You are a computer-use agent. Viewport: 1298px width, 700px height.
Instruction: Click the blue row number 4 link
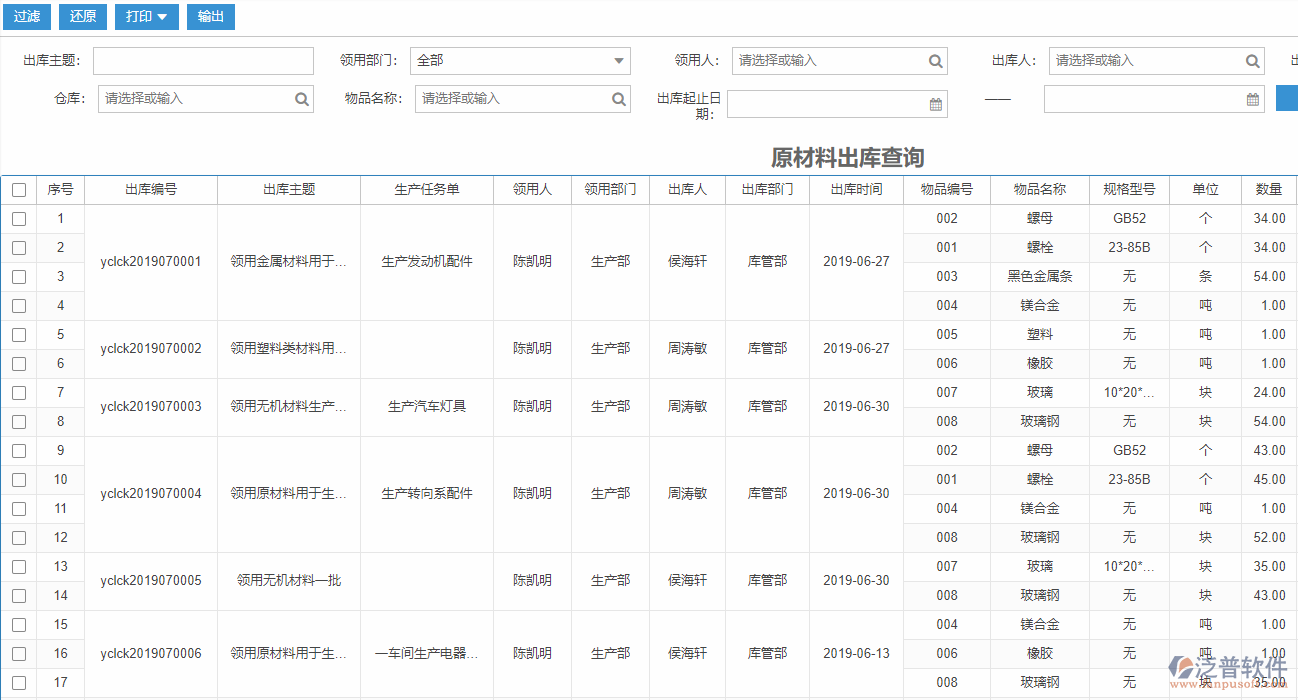pos(60,305)
